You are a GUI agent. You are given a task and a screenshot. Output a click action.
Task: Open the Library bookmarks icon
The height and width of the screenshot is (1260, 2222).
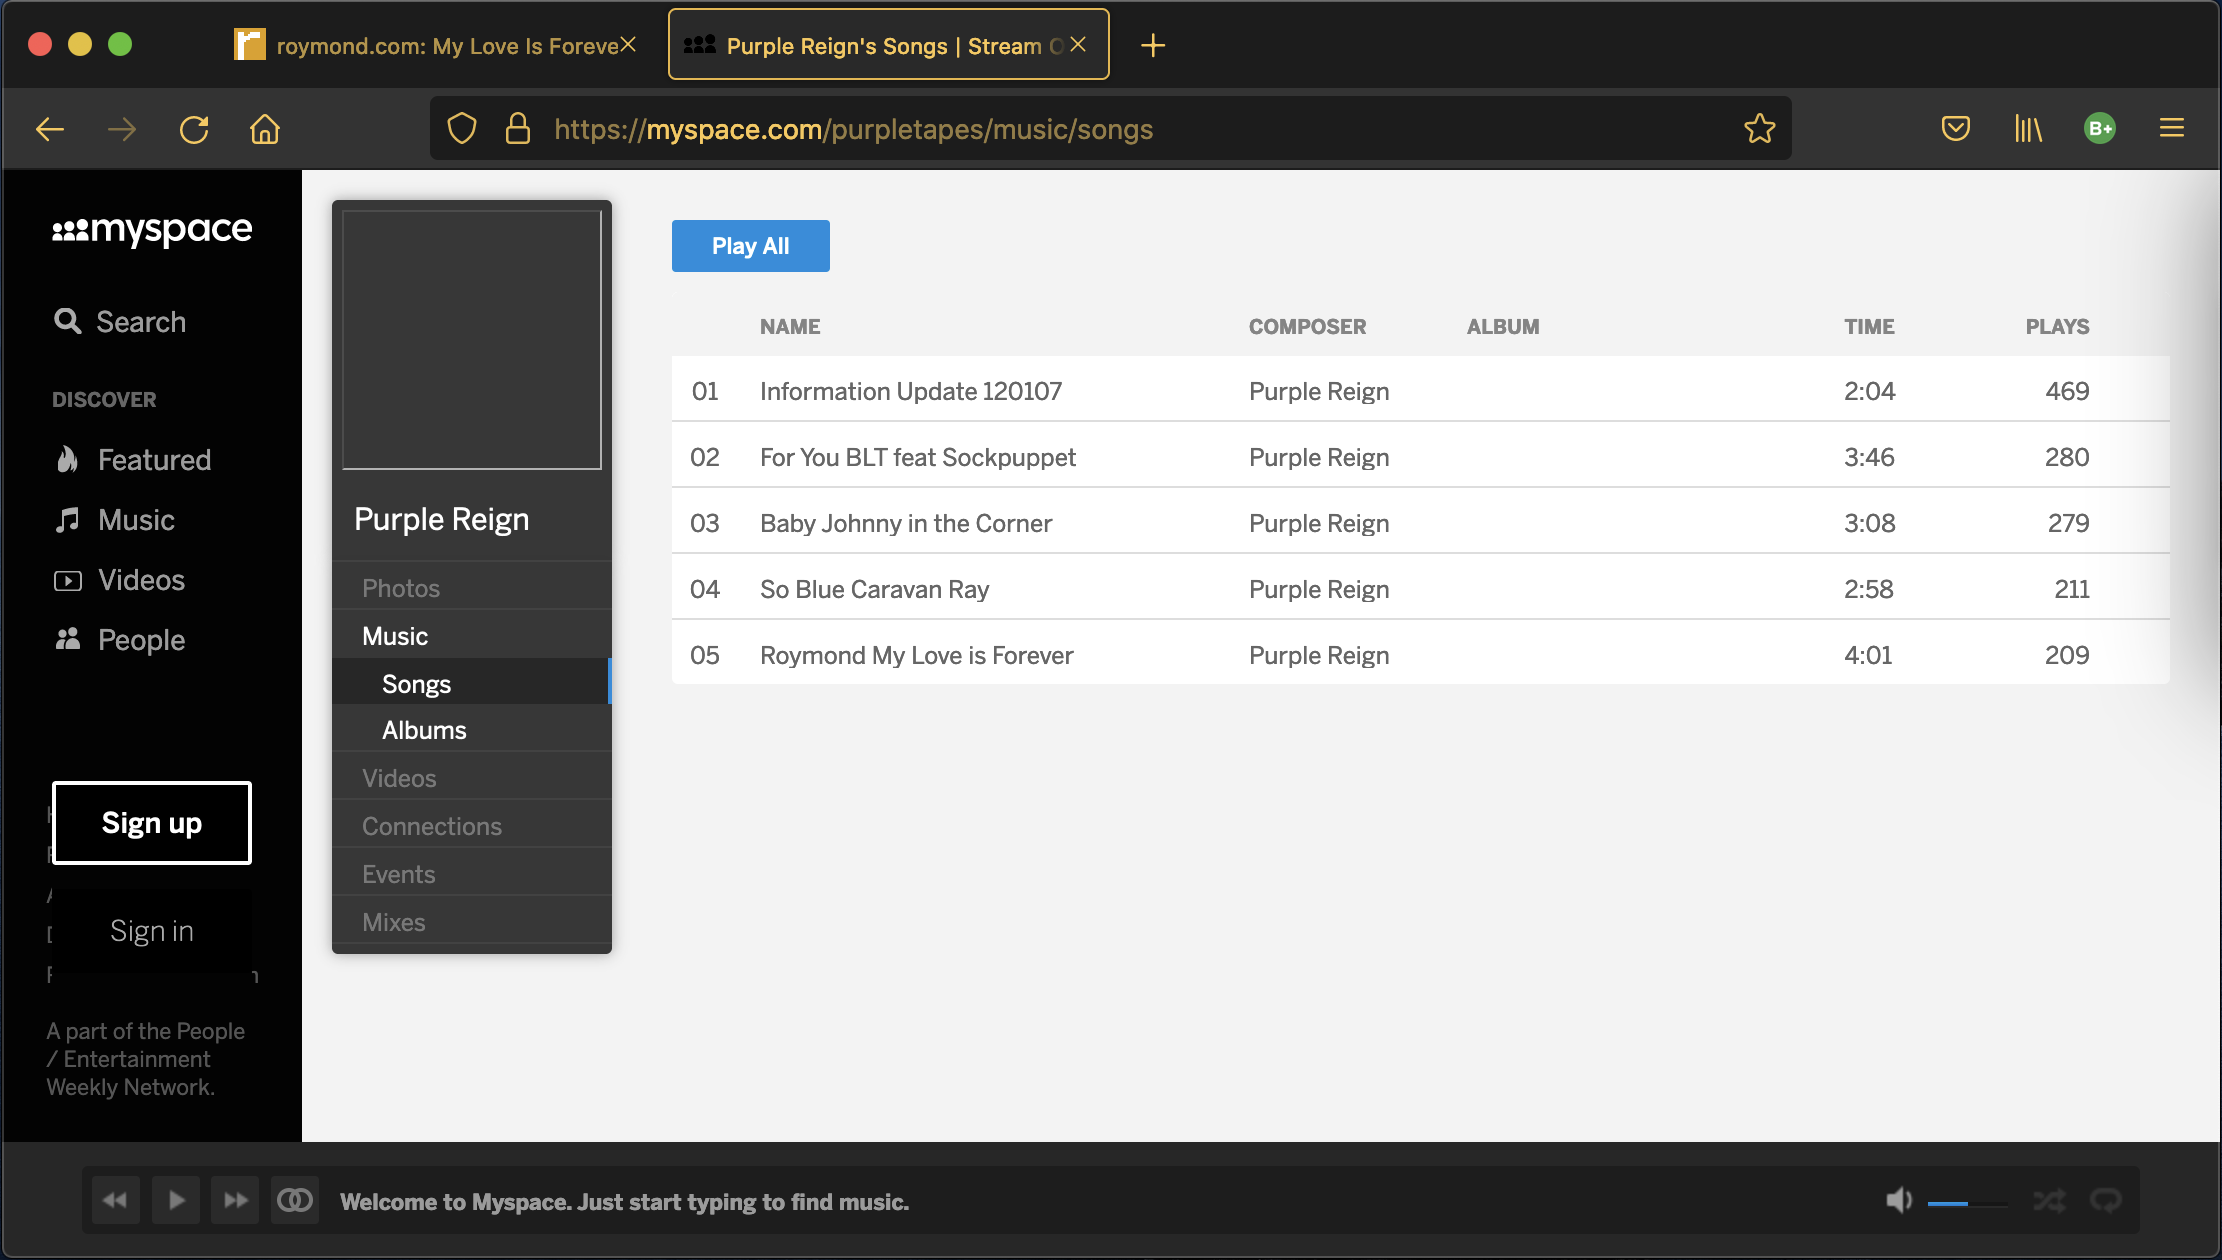coord(2028,129)
